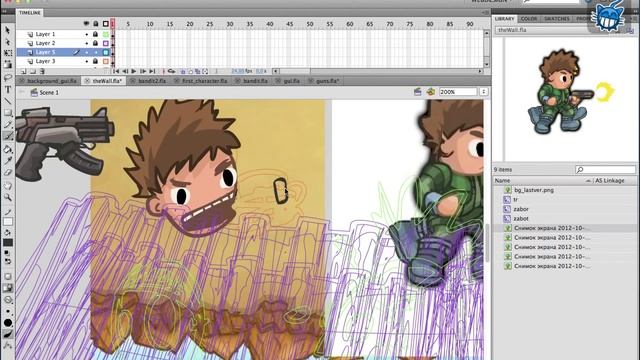Toggle visibility dot of Layer 1
Screen dimensions: 640x360
(87, 34)
